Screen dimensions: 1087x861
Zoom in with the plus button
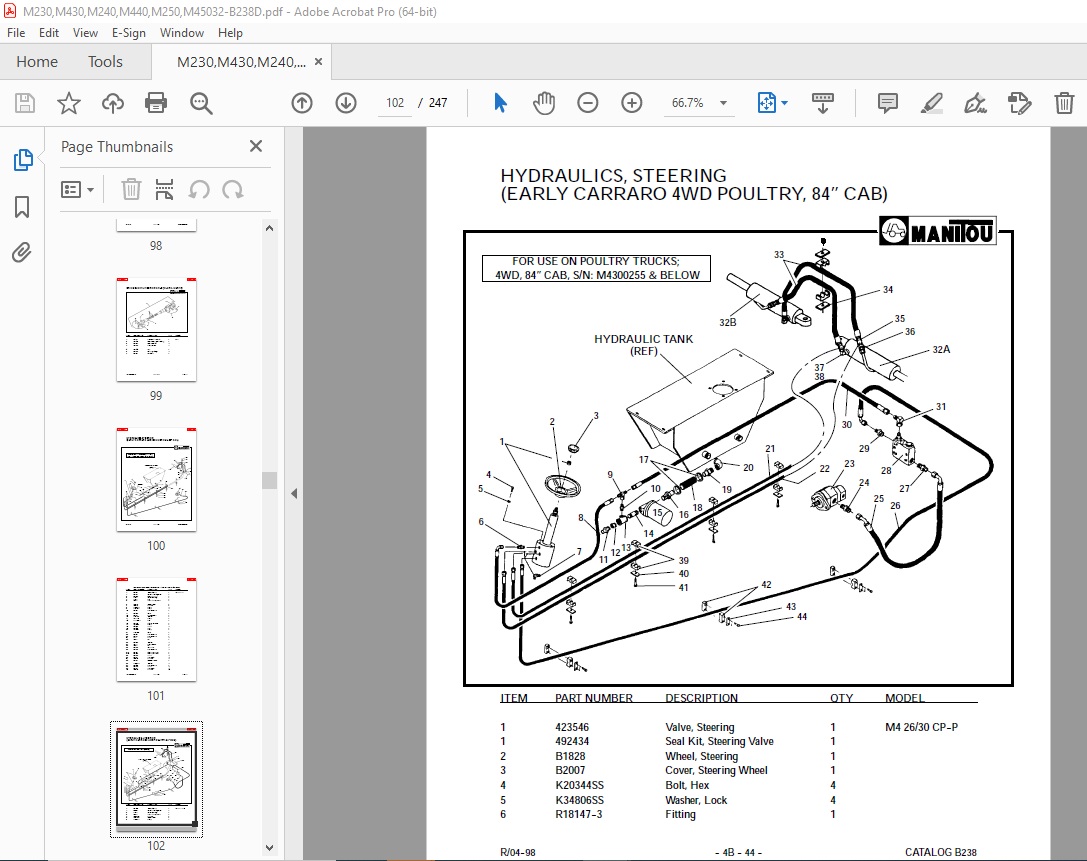(632, 103)
